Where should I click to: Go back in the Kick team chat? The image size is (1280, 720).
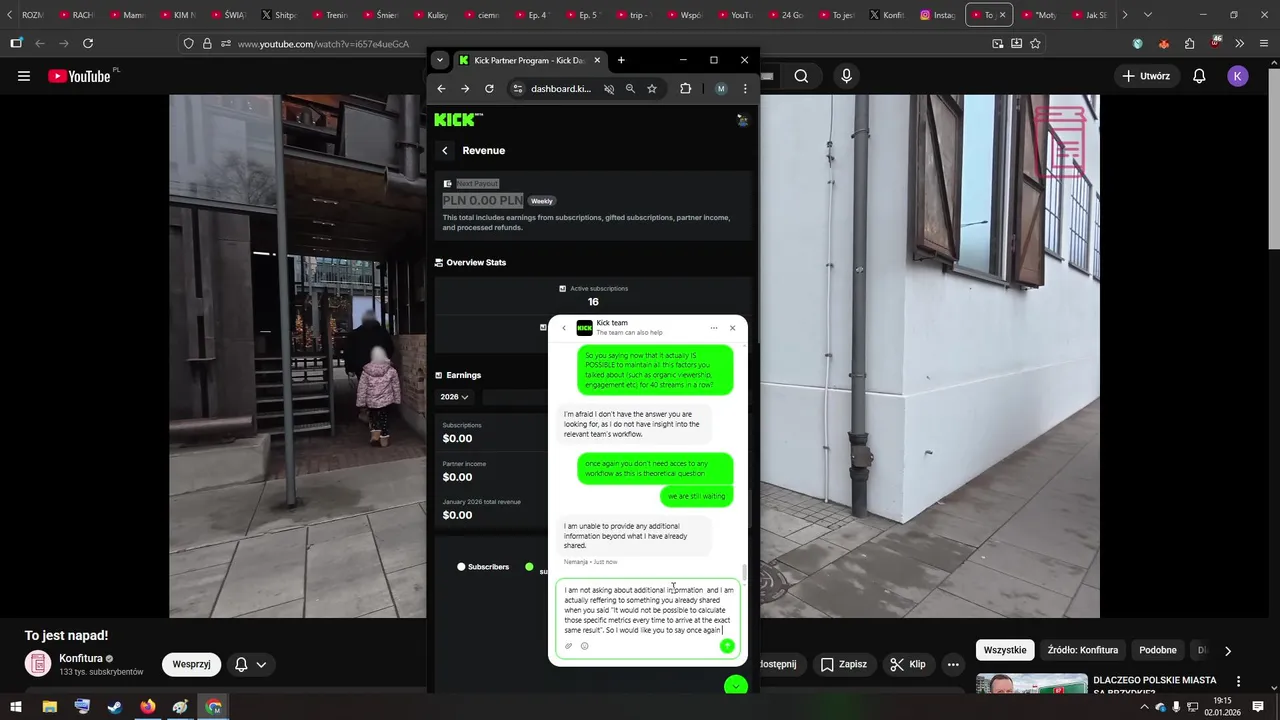563,328
